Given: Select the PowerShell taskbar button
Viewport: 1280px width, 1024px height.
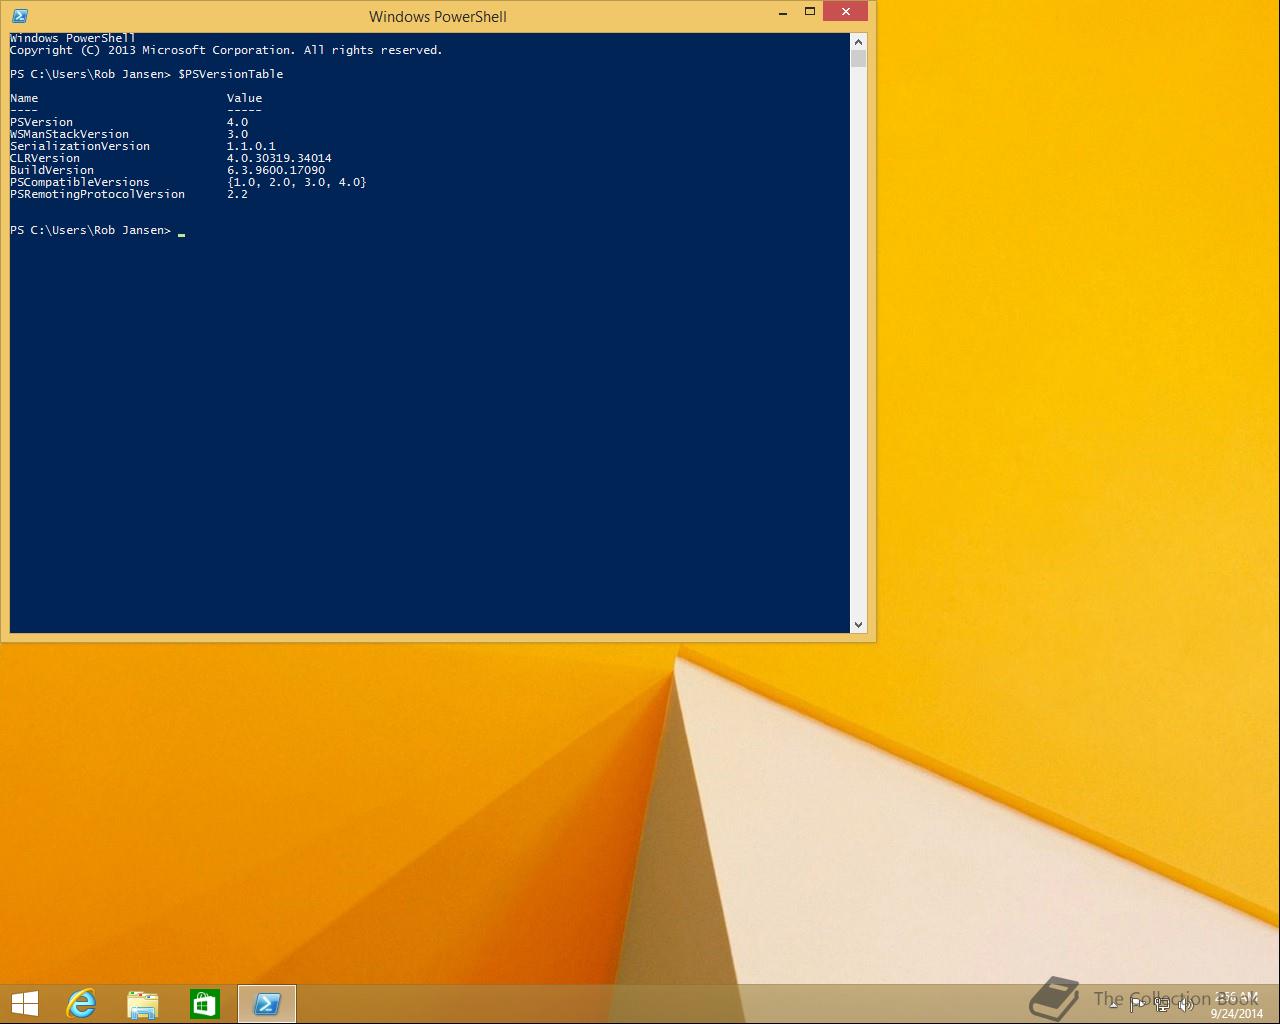Looking at the screenshot, I should (267, 1003).
